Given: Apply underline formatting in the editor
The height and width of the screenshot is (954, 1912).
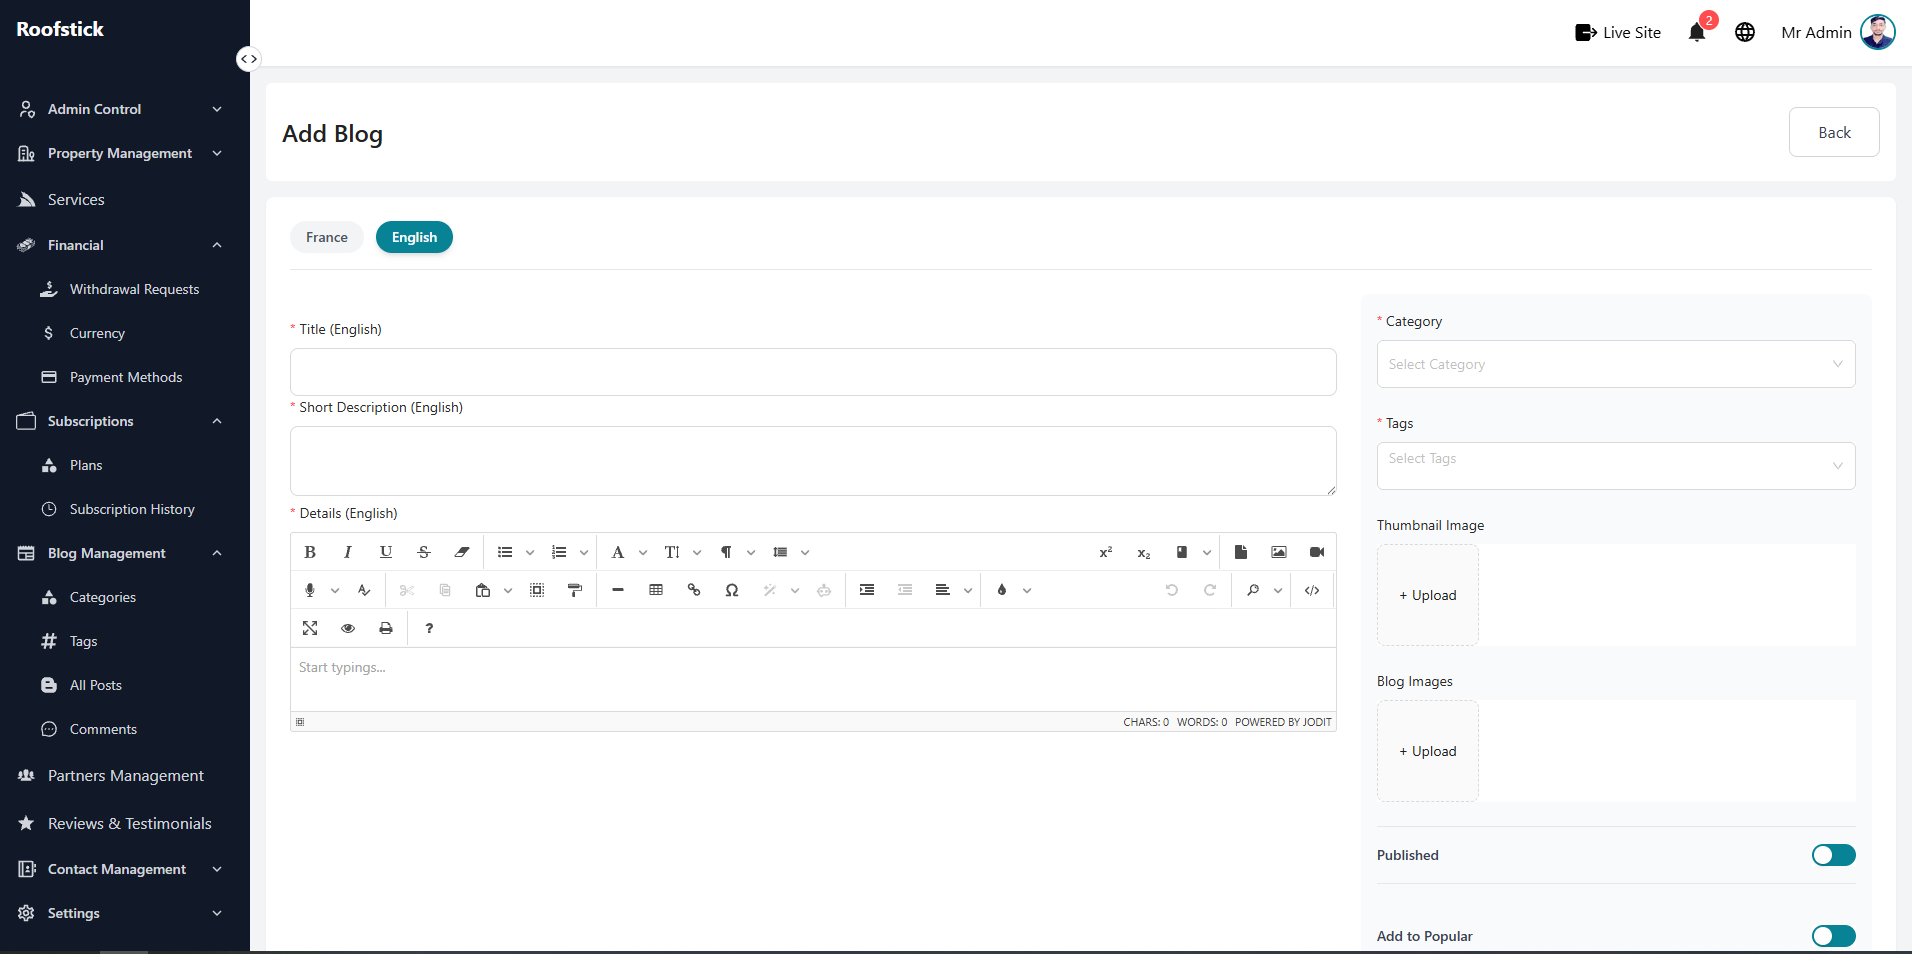Looking at the screenshot, I should (x=386, y=552).
